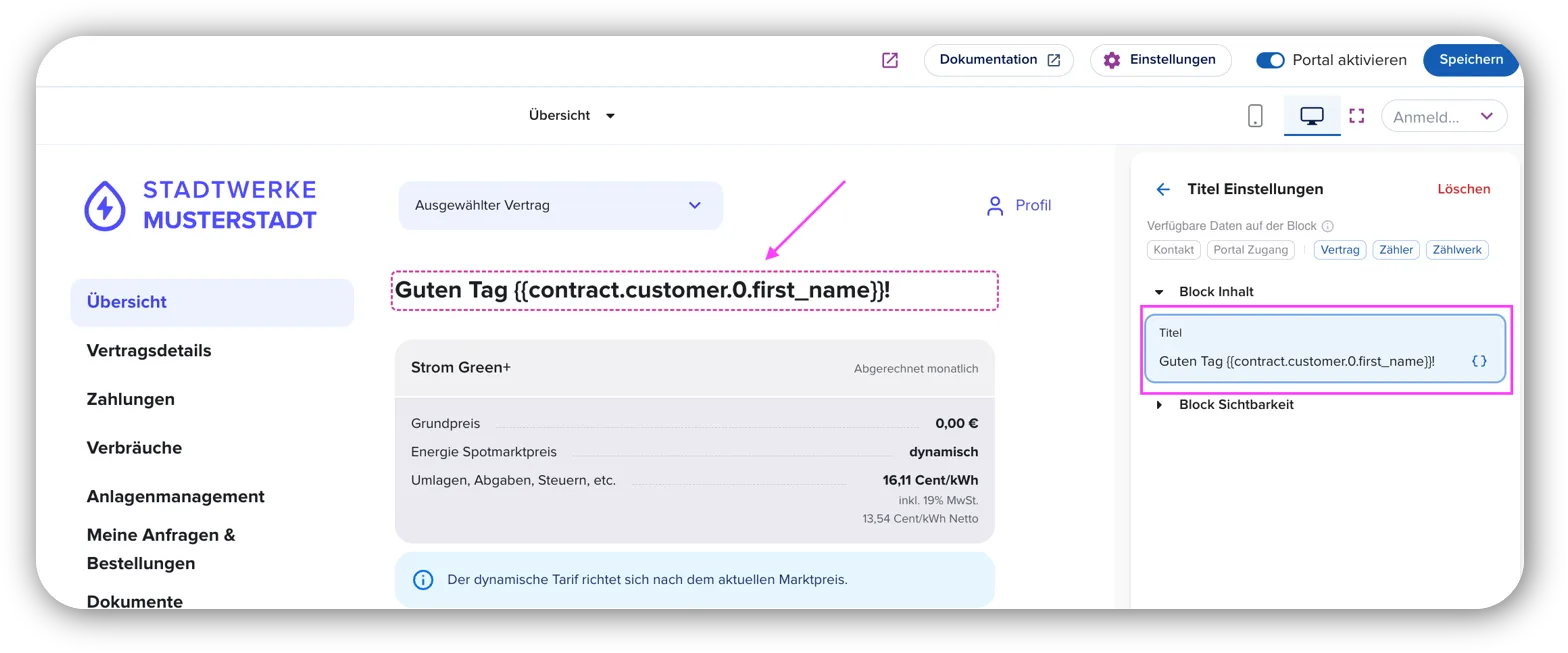Select Anlagenmanagement in the sidebar
Image resolution: width=1568 pixels, height=653 pixels.
click(x=176, y=497)
